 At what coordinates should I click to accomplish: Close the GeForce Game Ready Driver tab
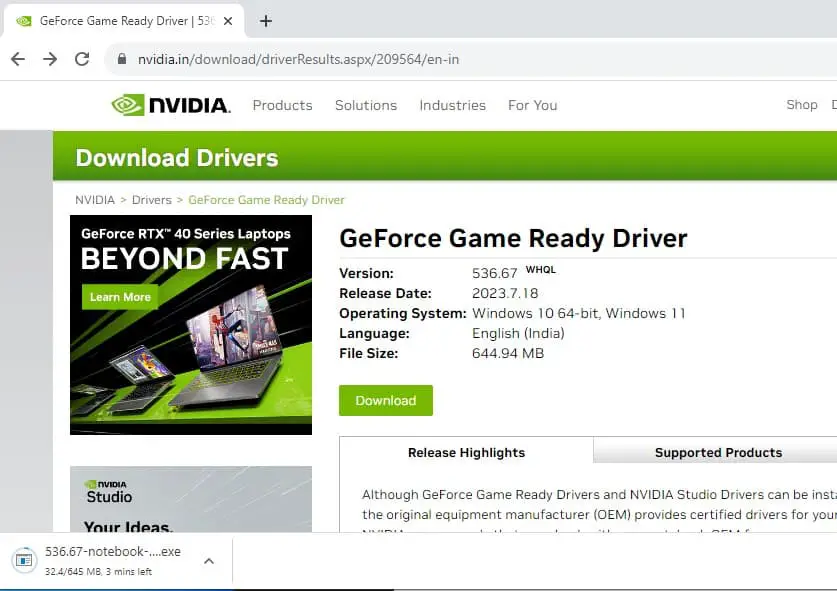pos(230,21)
